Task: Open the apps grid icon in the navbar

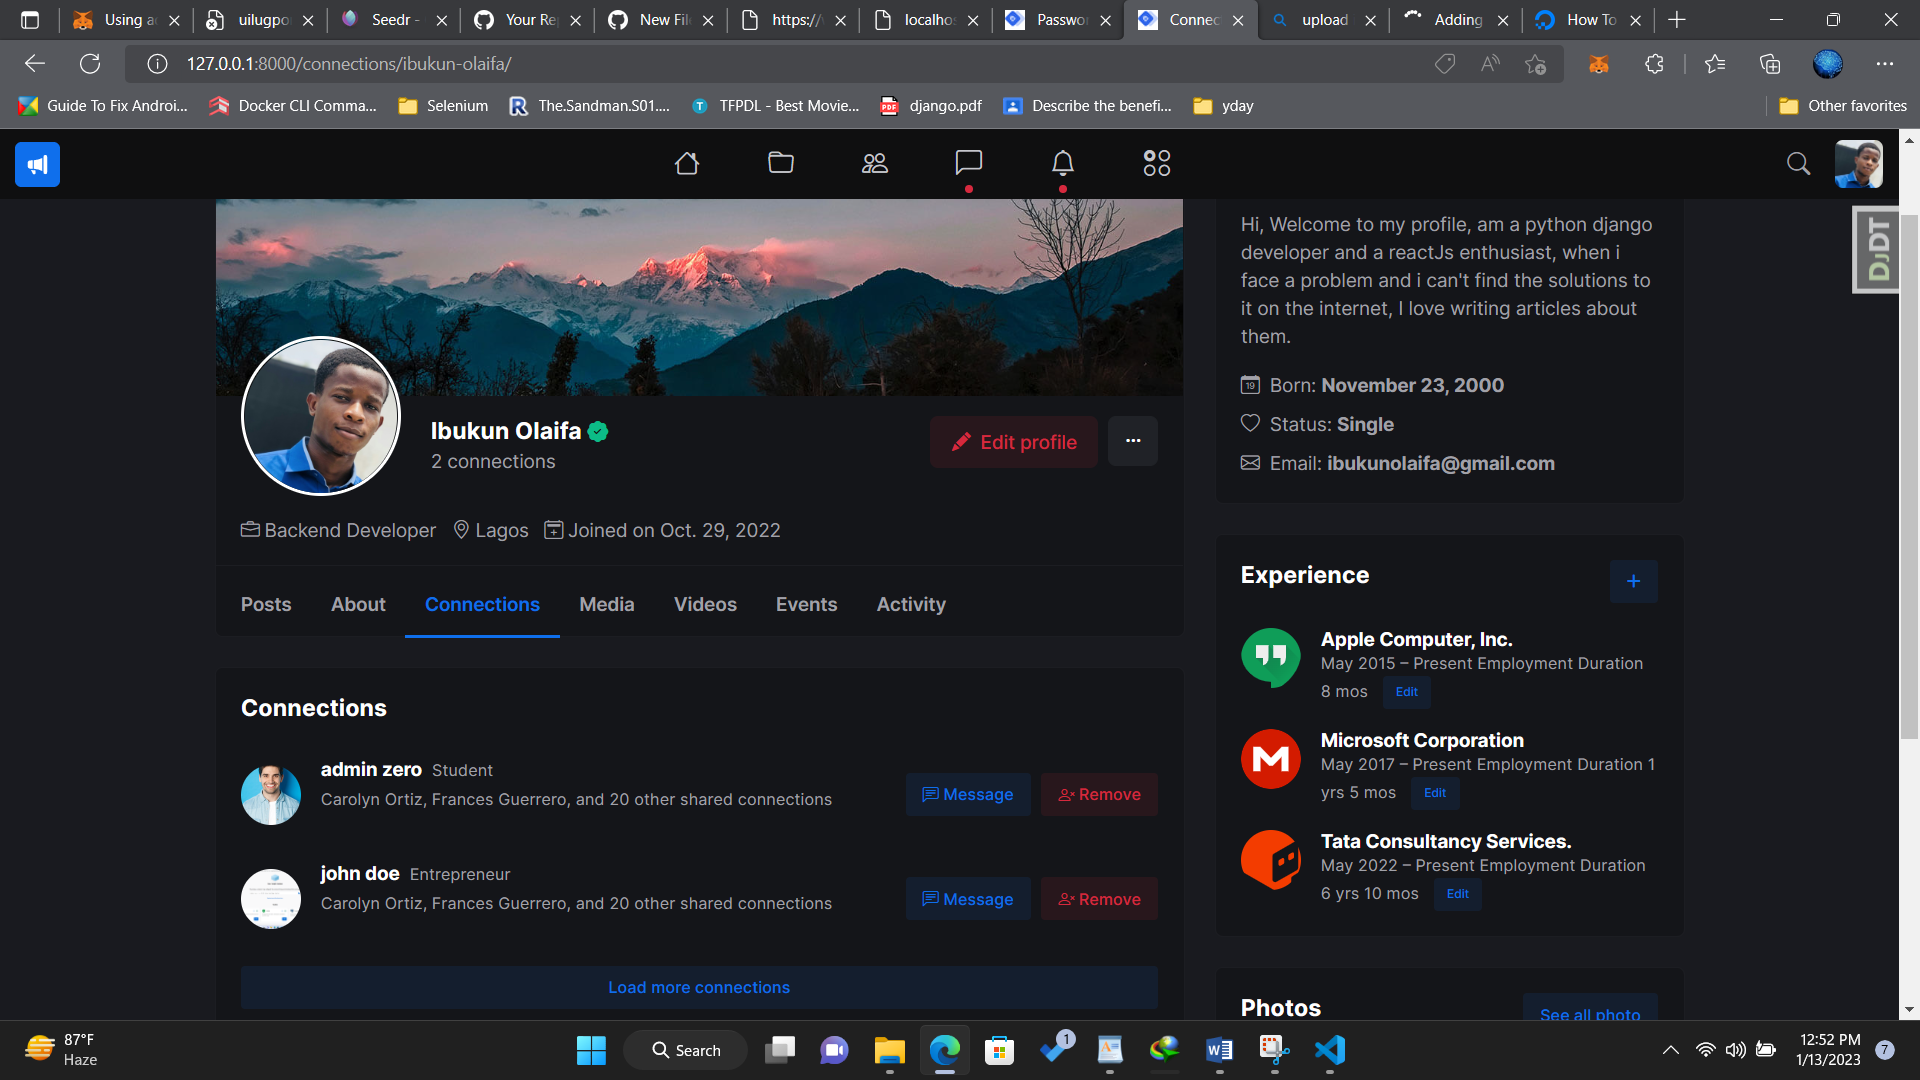Action: 1156,163
